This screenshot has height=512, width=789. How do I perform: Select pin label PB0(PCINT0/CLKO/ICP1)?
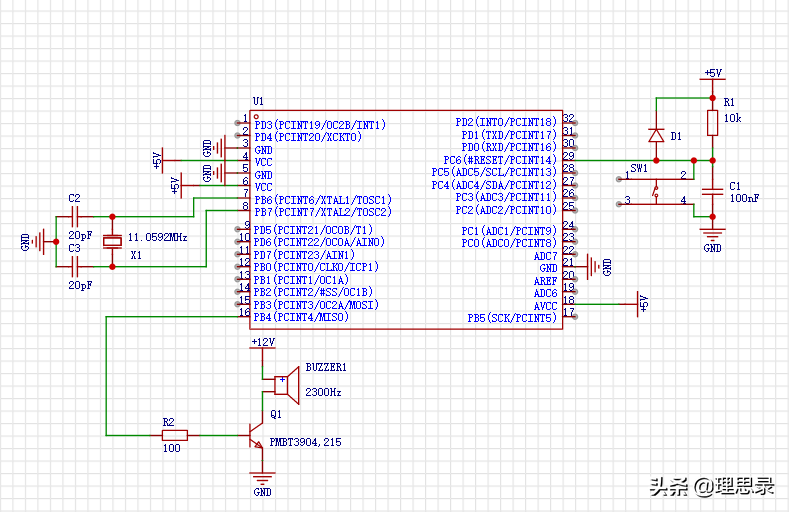[316, 267]
